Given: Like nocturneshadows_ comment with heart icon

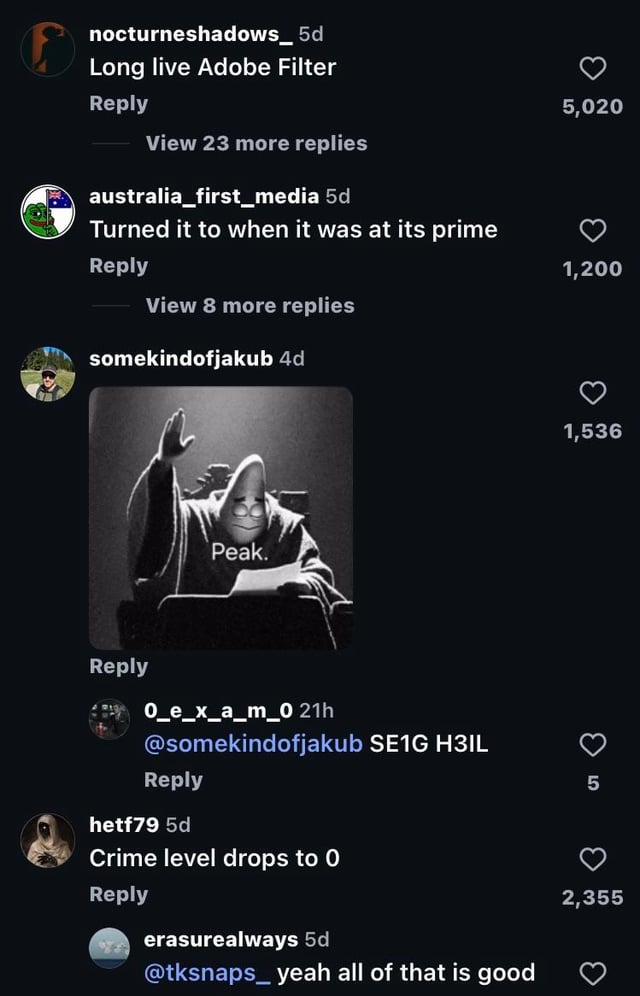Looking at the screenshot, I should click(x=593, y=68).
